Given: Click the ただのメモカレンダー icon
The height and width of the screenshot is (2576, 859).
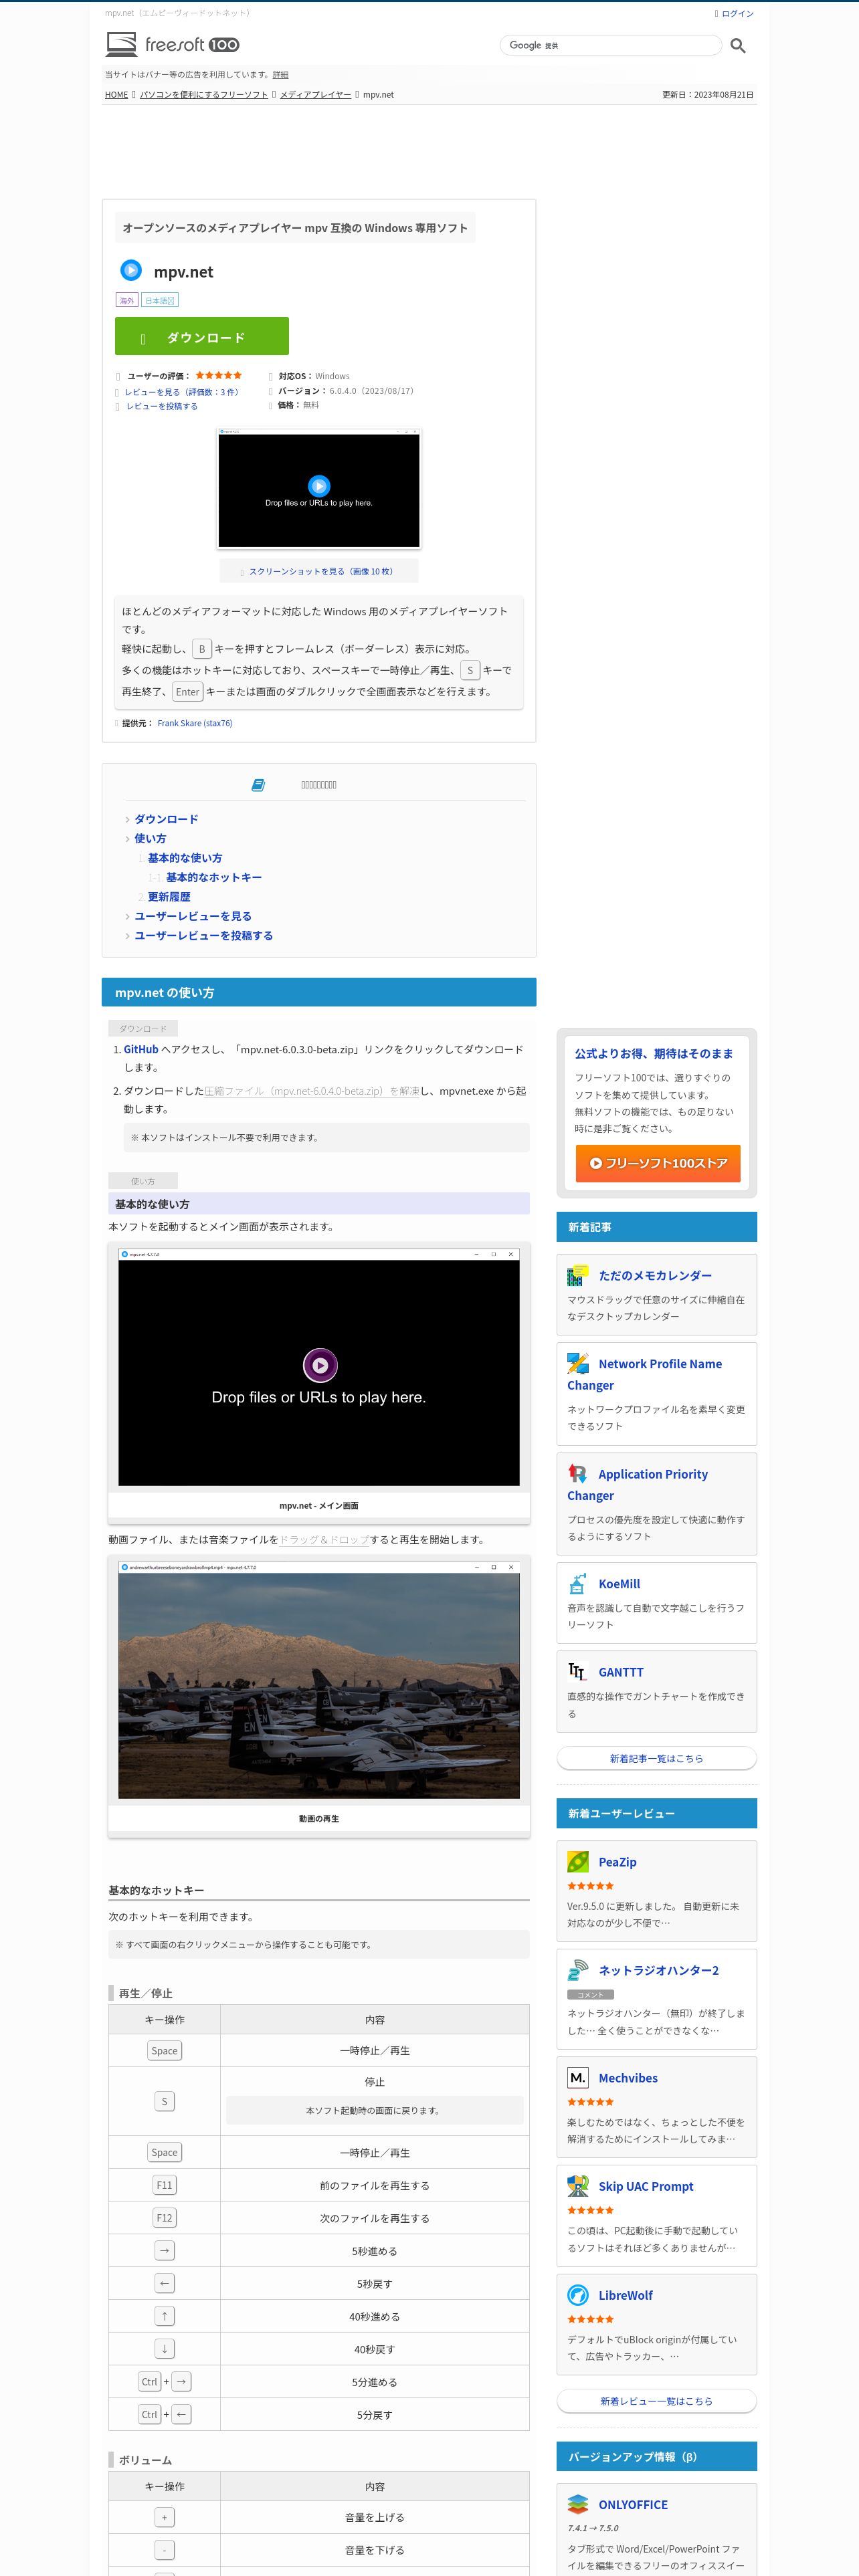Looking at the screenshot, I should point(578,1275).
